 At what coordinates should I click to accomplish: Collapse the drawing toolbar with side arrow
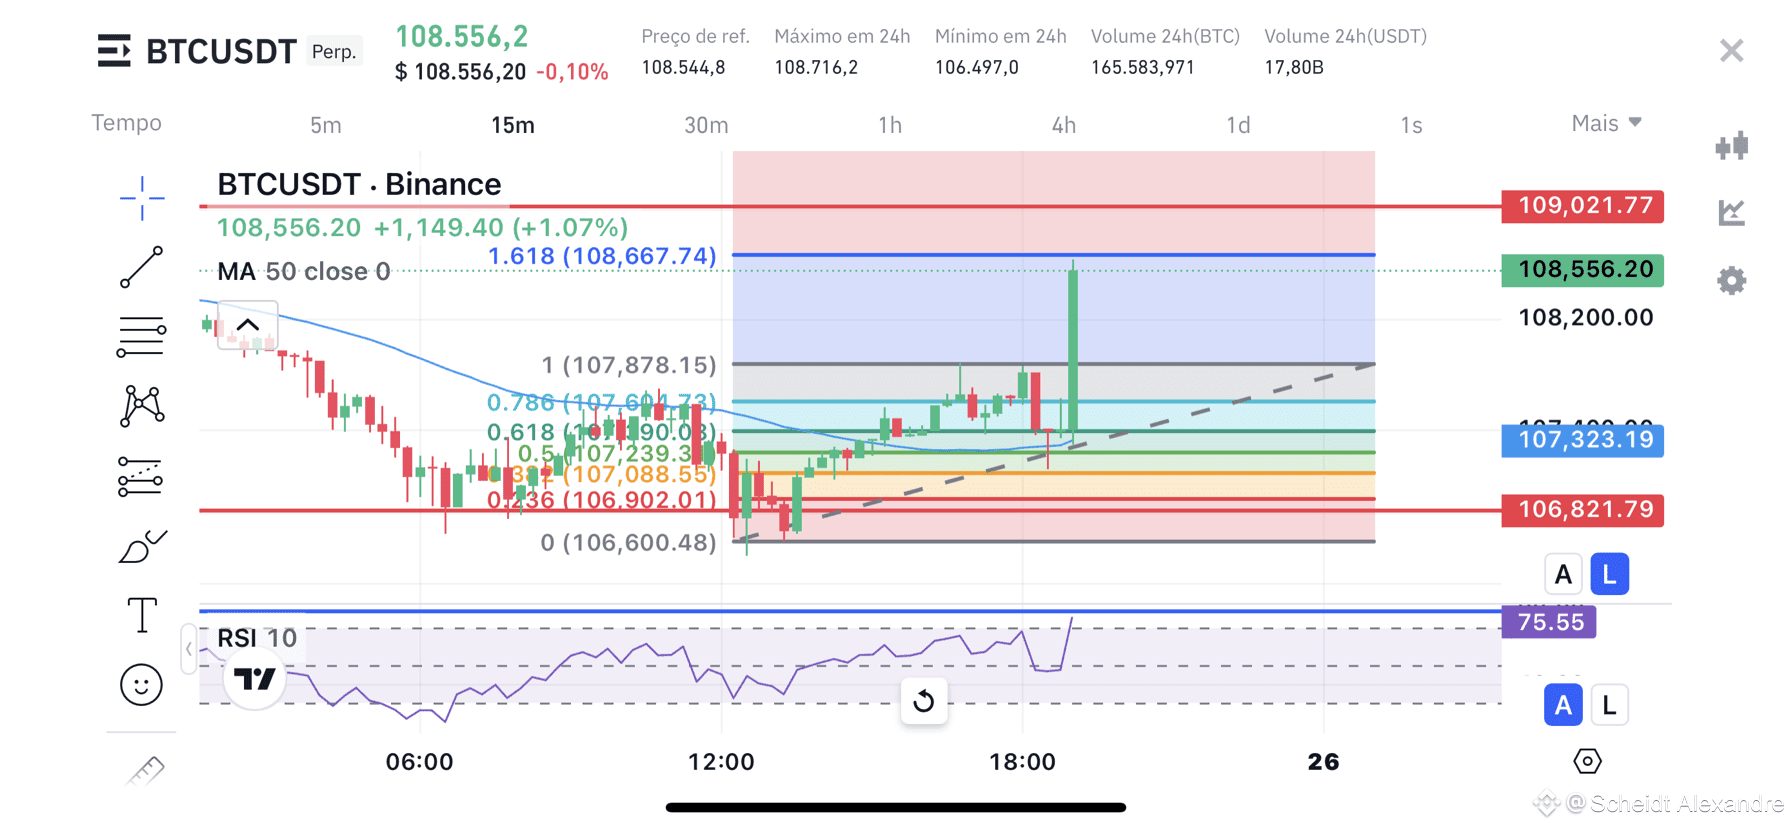coord(188,649)
